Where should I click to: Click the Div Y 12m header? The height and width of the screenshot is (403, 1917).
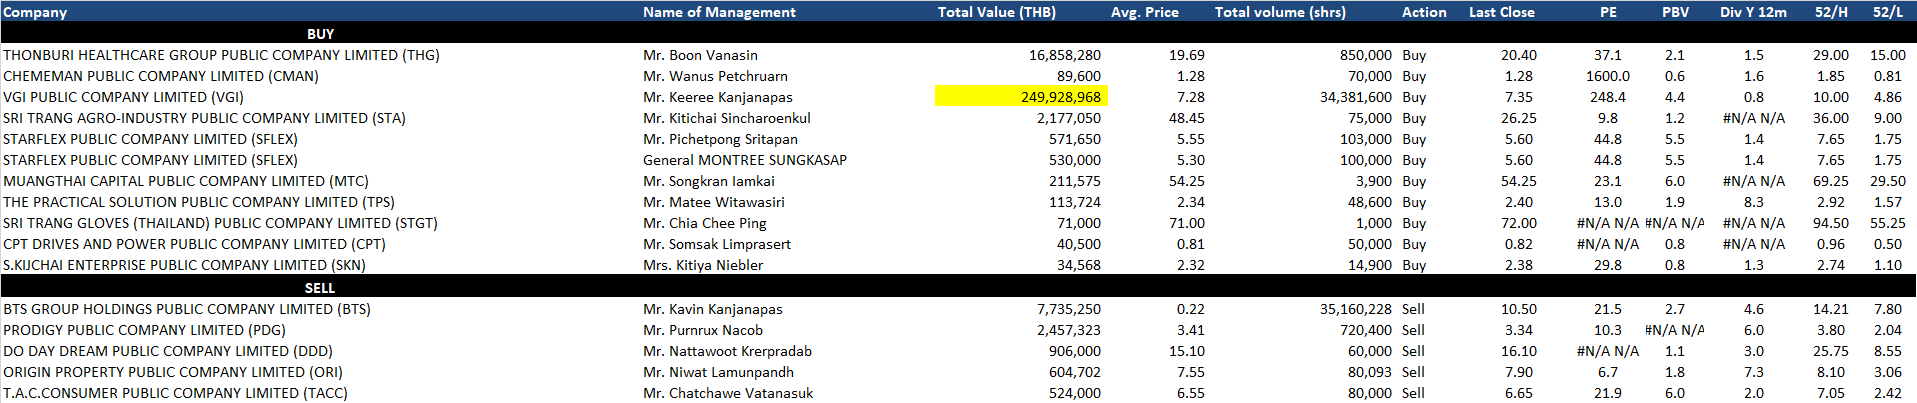pos(1753,12)
